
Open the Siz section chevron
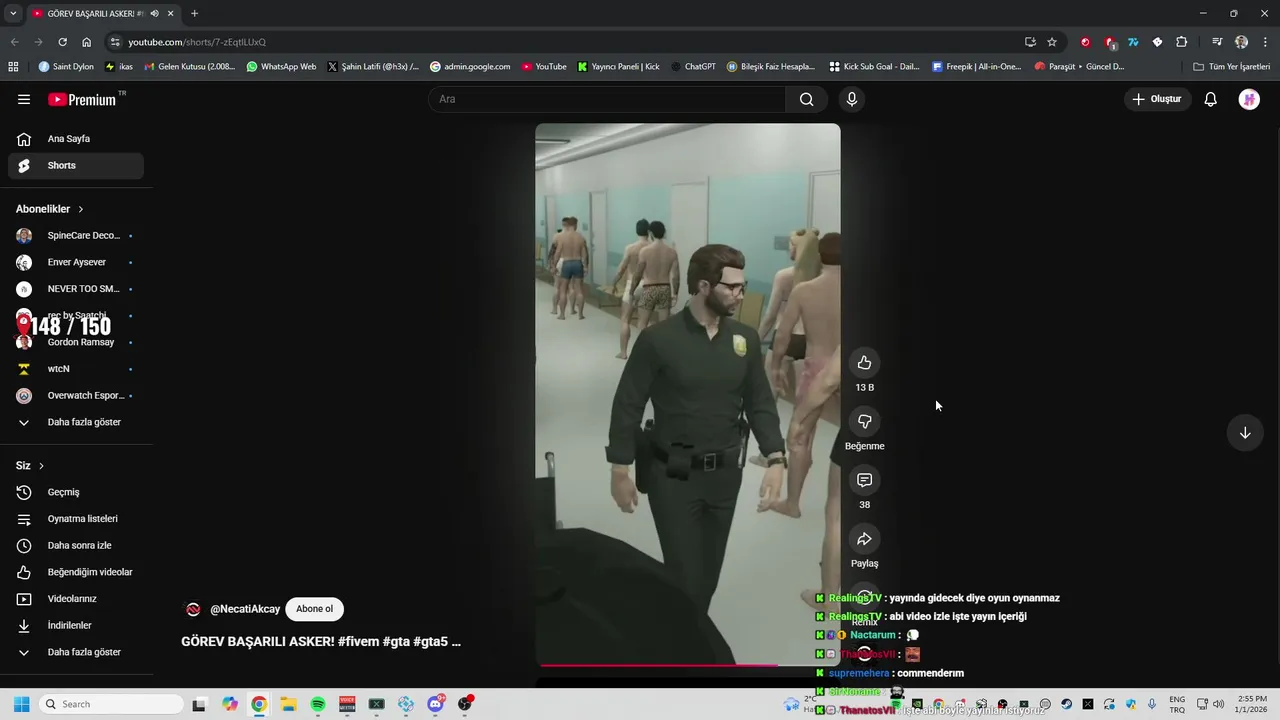[x=41, y=466]
